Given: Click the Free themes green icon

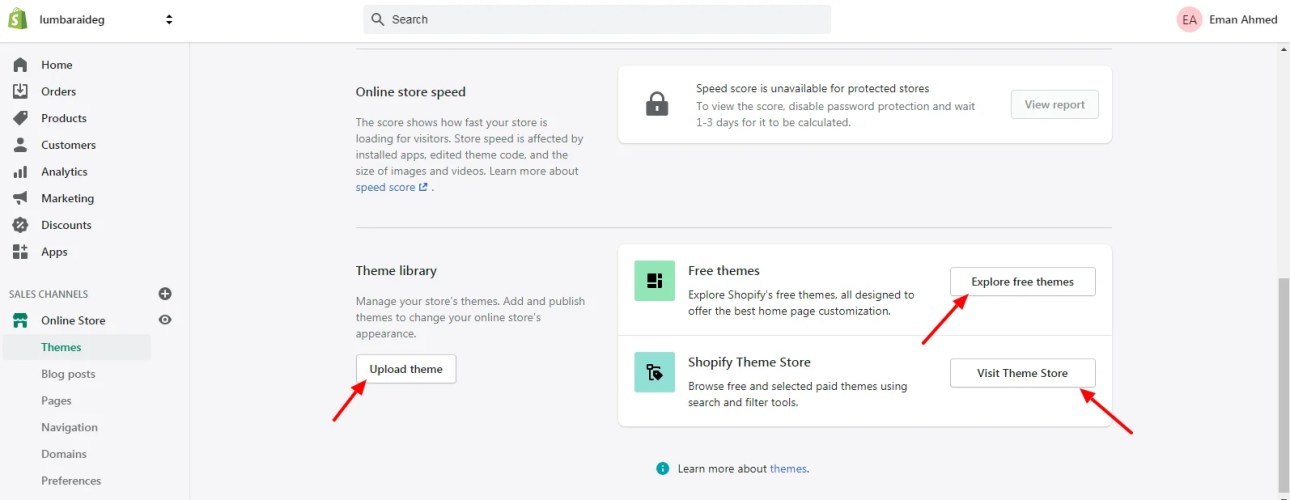Looking at the screenshot, I should 654,281.
